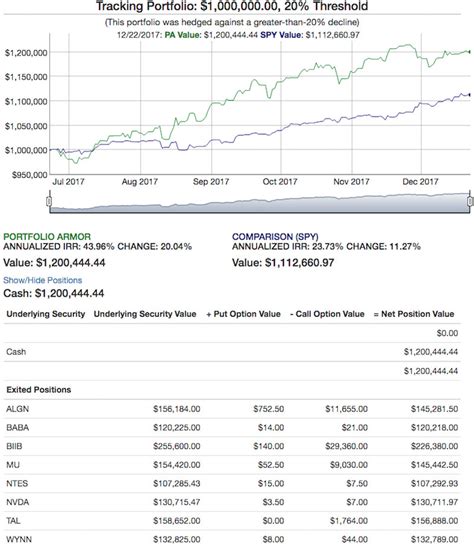474x546 pixels.
Task: Click the = Net Position Value header
Action: pos(414,314)
